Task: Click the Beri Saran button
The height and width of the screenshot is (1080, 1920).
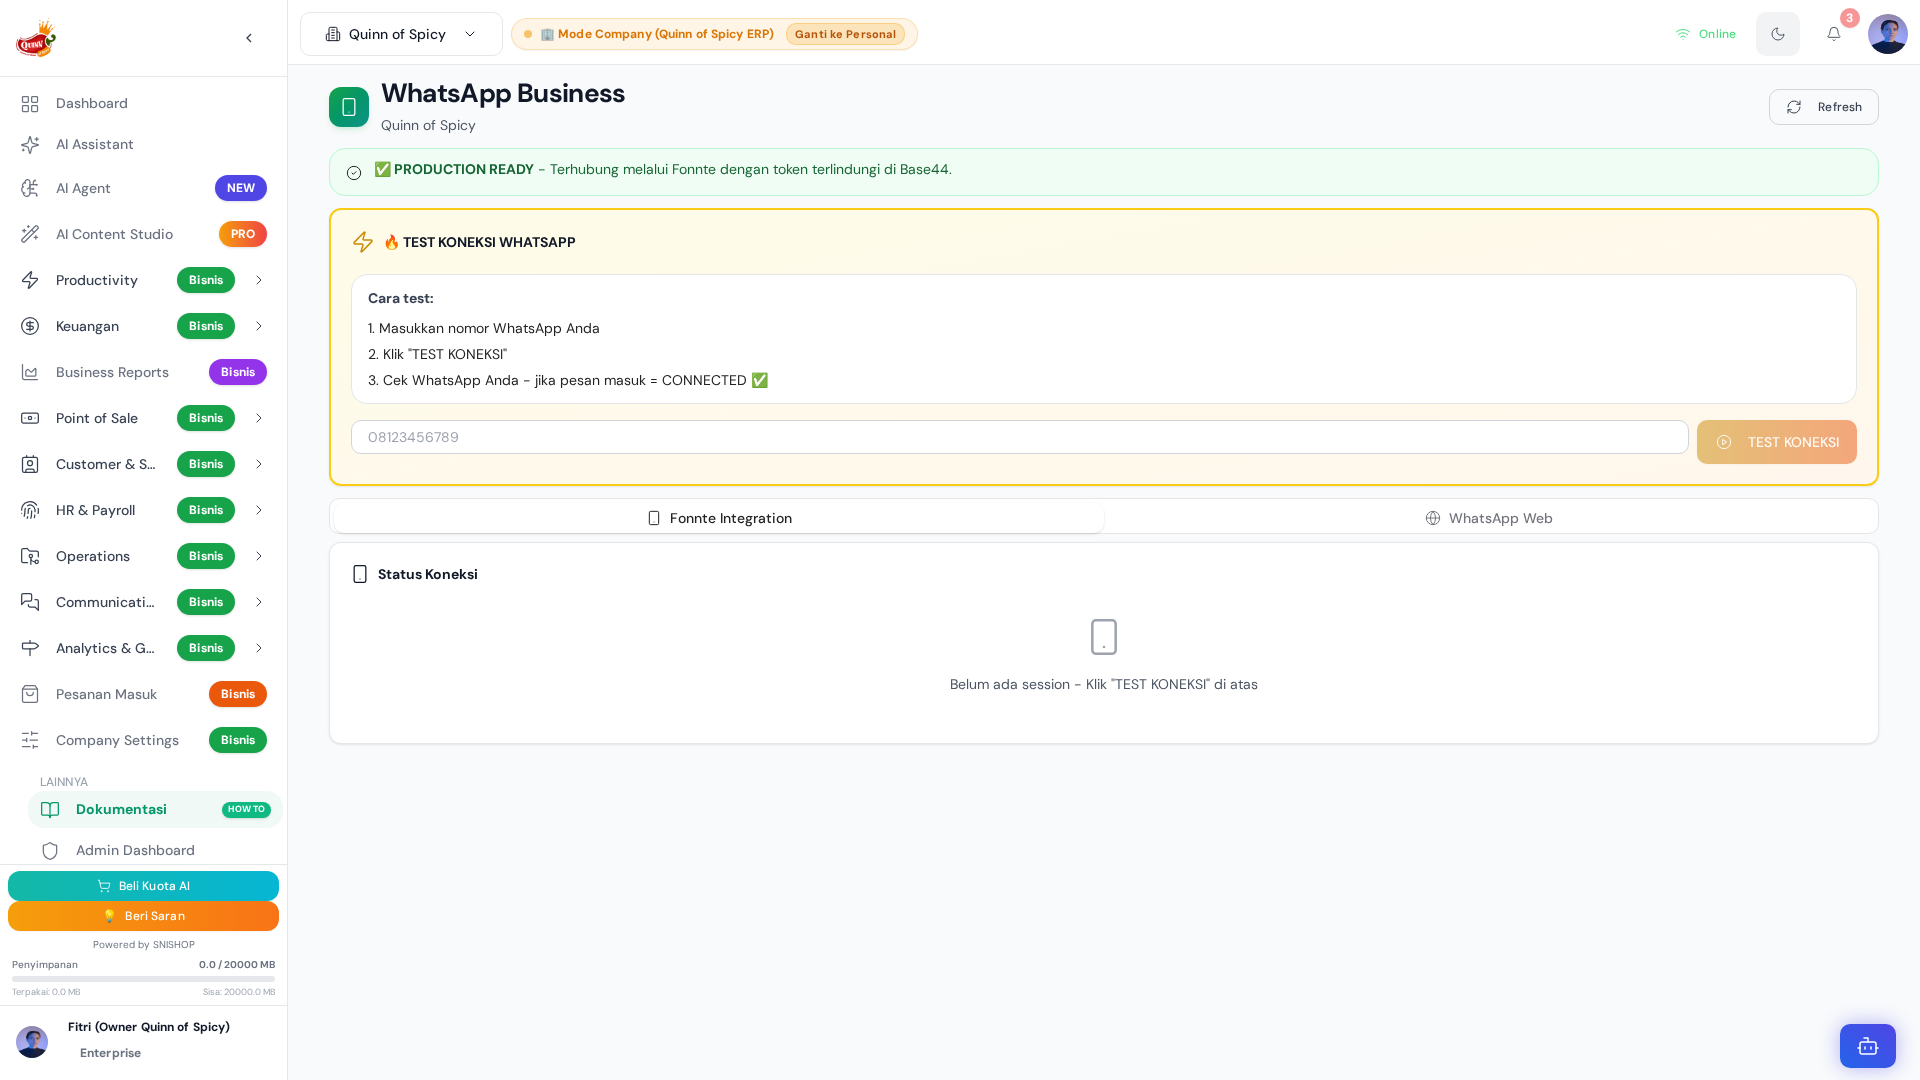Action: pyautogui.click(x=143, y=916)
